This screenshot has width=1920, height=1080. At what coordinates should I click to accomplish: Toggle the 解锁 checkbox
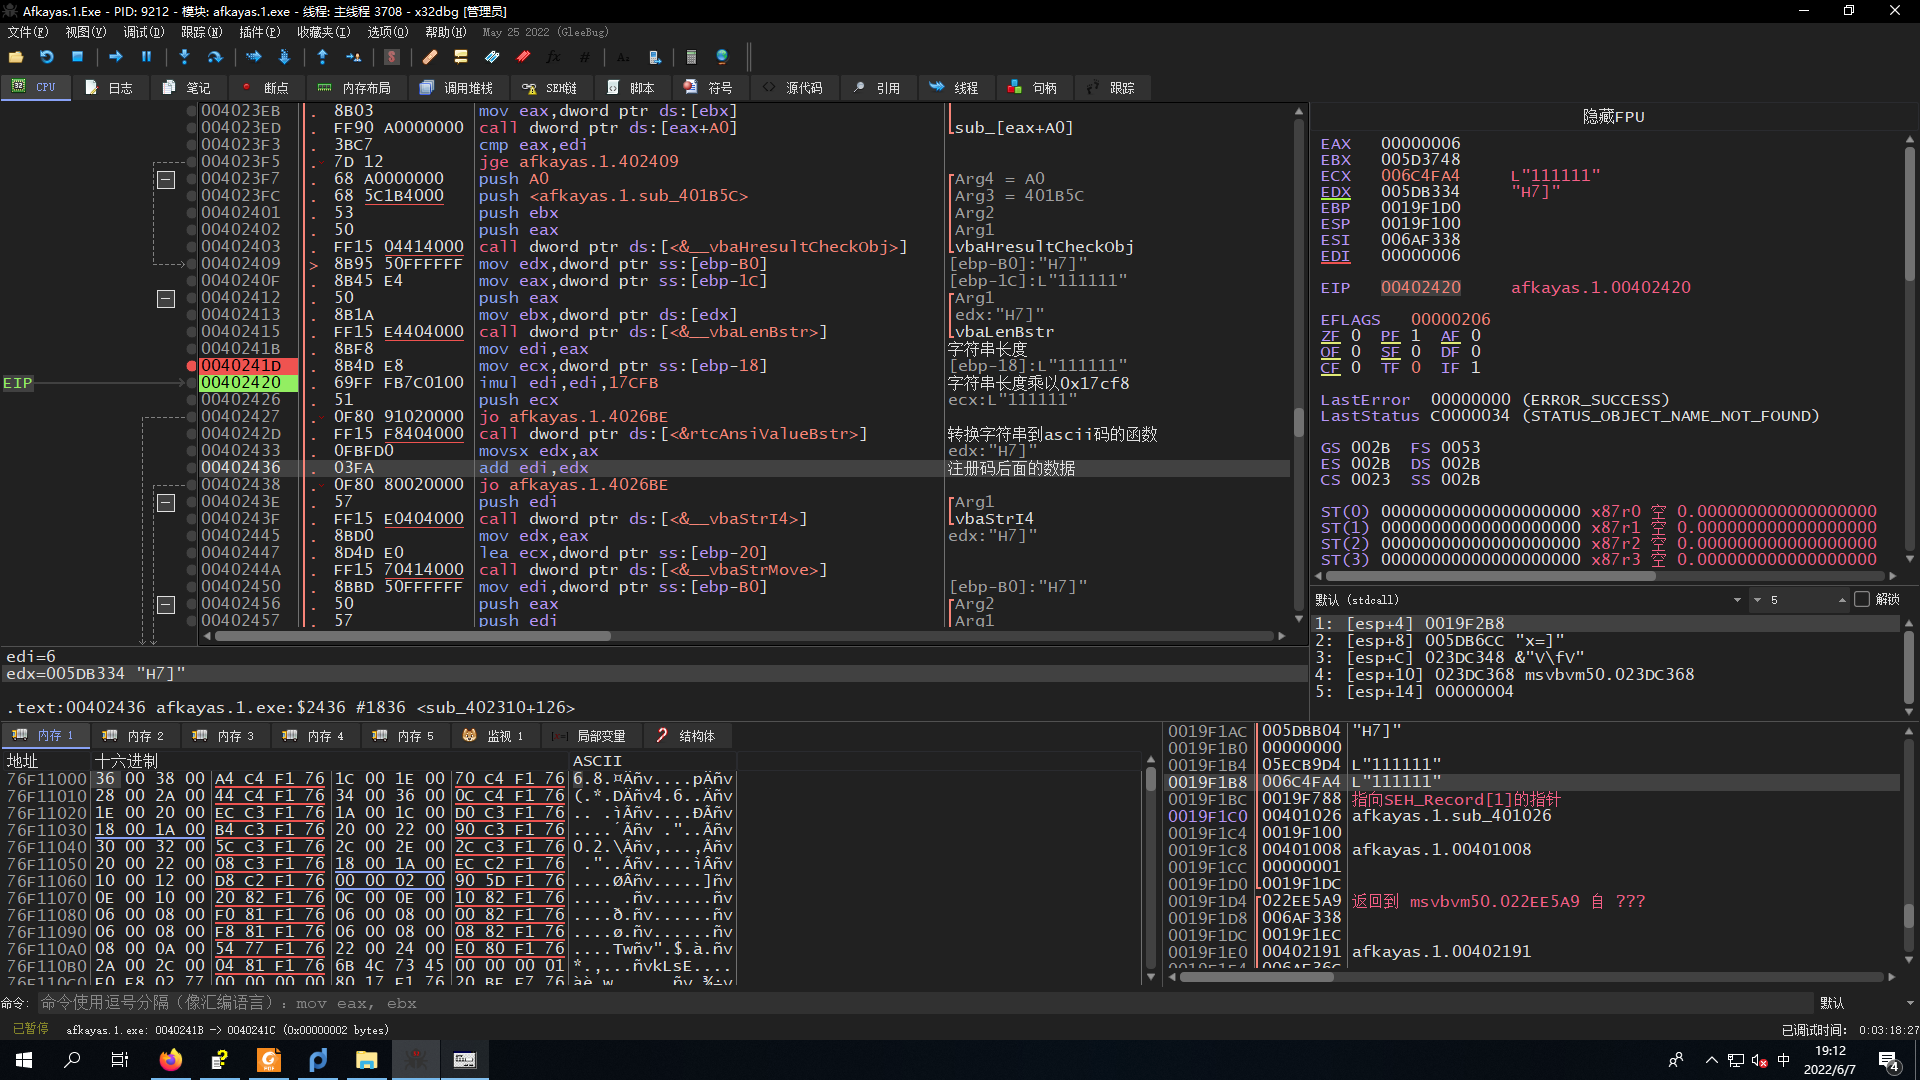(x=1861, y=600)
